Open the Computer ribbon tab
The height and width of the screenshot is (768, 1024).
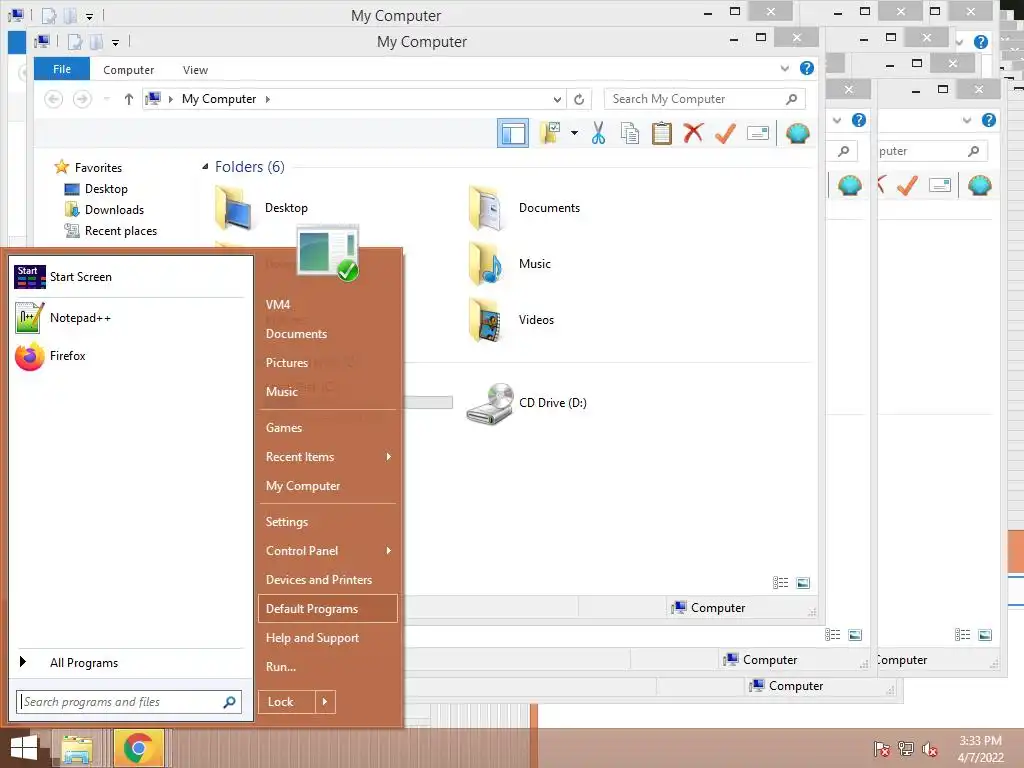coord(128,70)
